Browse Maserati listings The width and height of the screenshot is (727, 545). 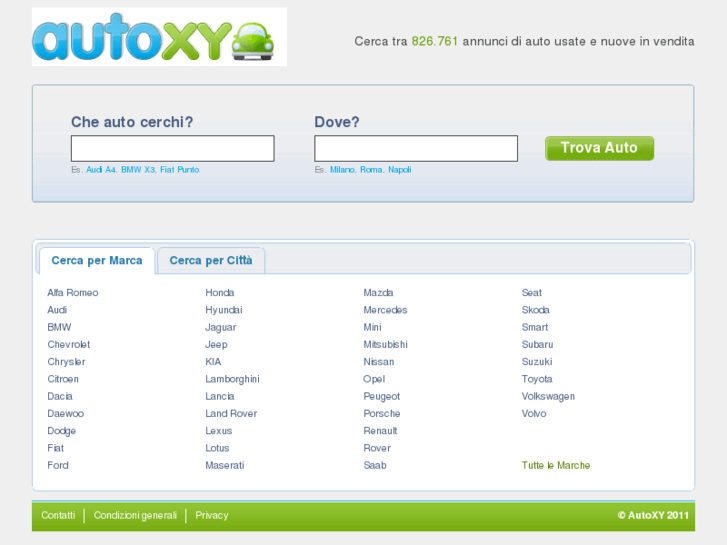[x=225, y=465]
